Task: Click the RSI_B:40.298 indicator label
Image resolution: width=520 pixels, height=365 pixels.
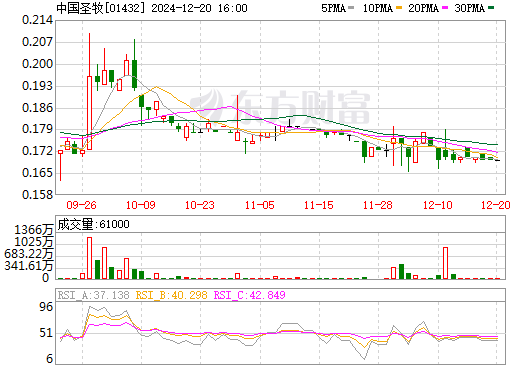Action: click(x=171, y=295)
